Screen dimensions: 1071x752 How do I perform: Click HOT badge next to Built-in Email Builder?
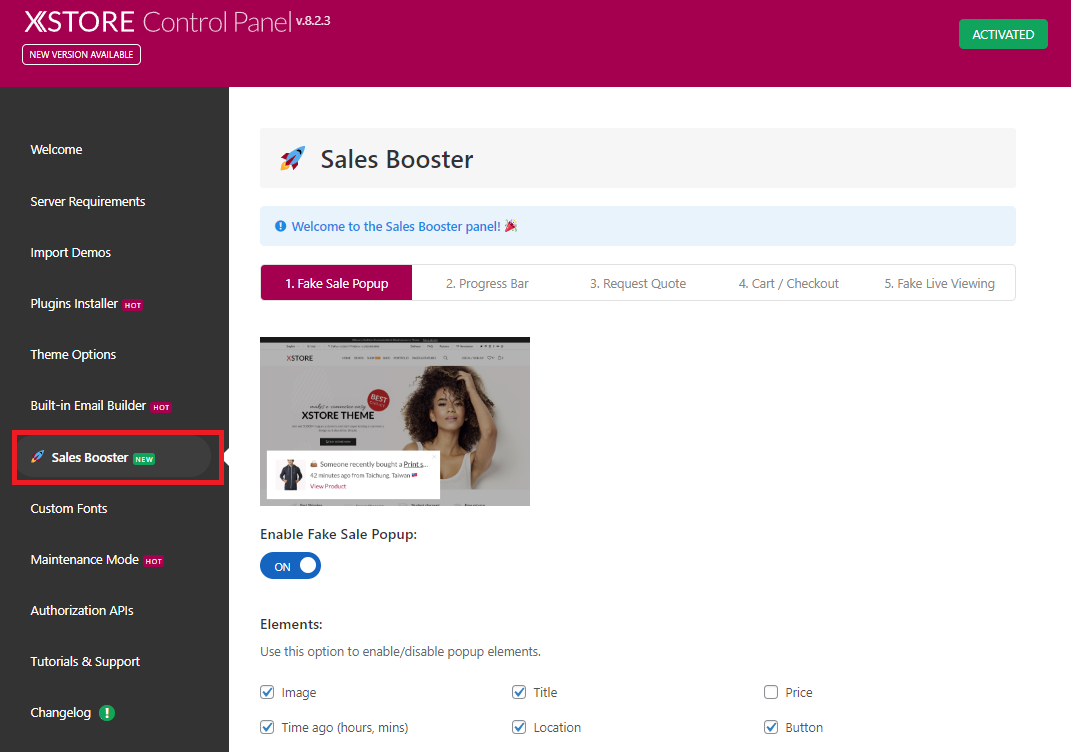point(161,407)
